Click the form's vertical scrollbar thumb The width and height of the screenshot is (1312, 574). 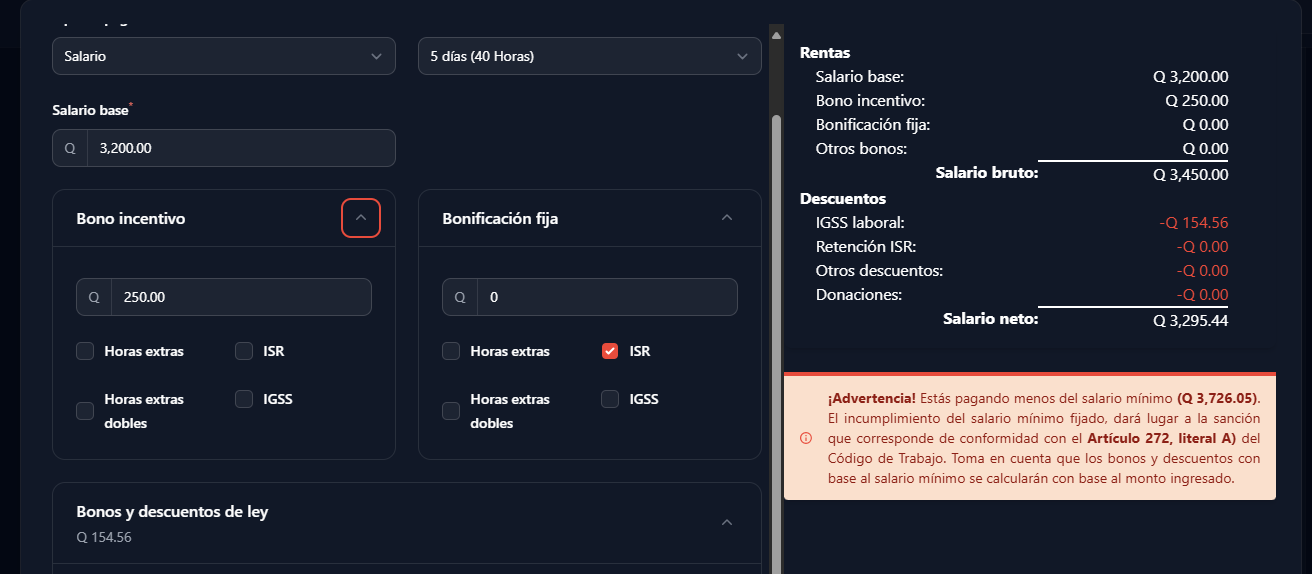(x=776, y=340)
